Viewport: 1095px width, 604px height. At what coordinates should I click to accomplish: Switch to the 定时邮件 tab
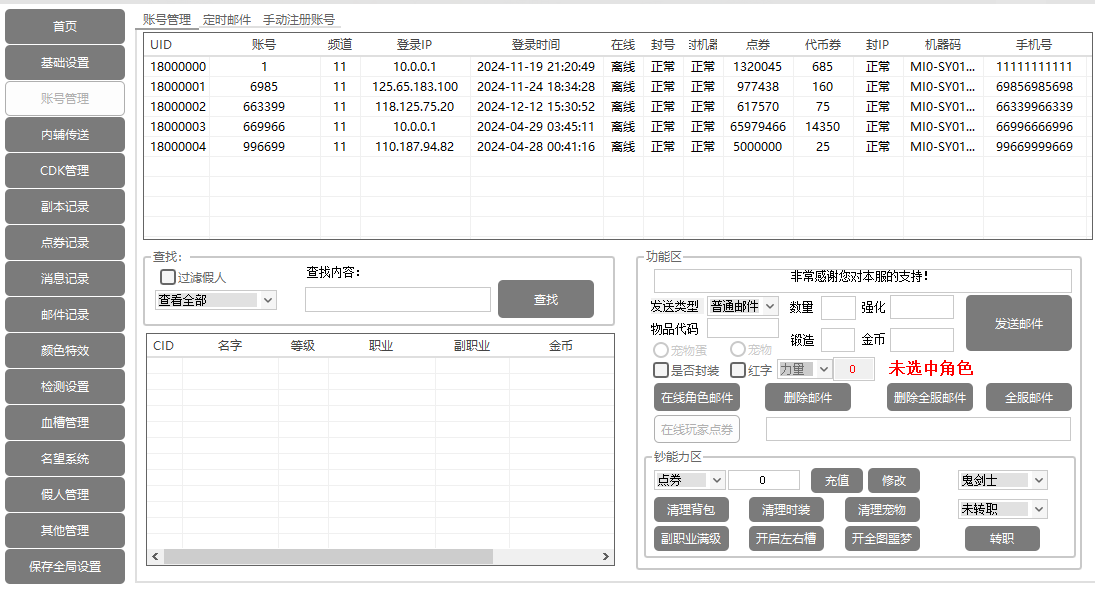(227, 19)
